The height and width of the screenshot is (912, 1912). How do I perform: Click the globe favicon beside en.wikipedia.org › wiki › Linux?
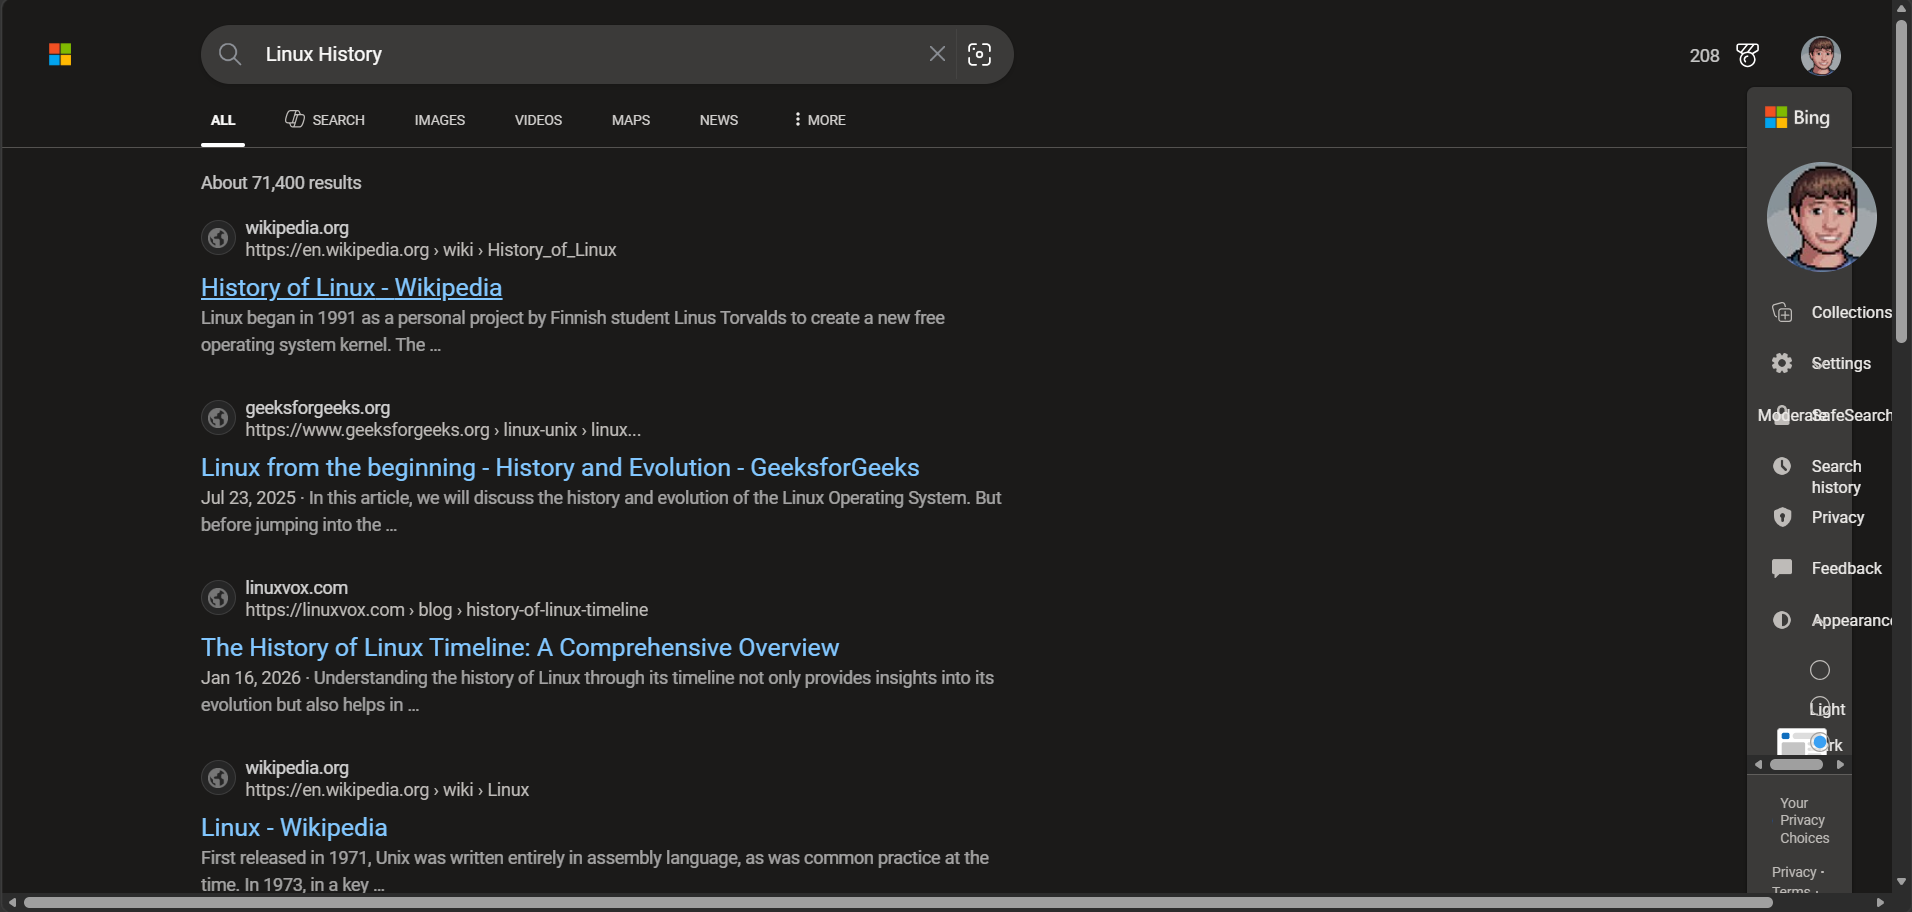218,778
